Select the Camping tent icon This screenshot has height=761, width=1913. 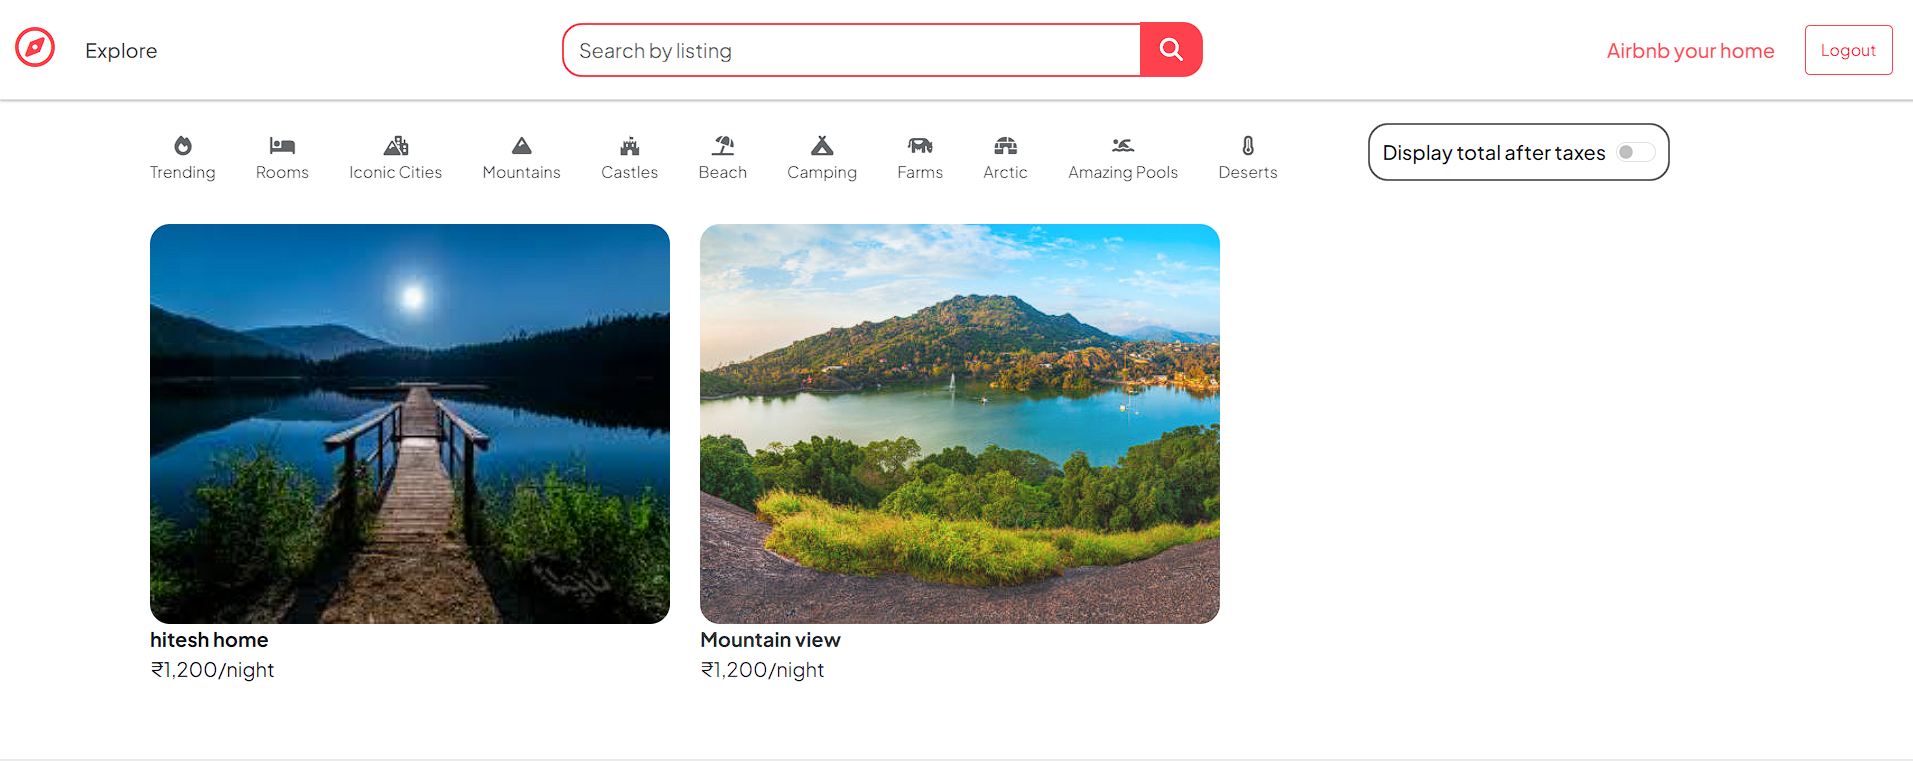822,146
